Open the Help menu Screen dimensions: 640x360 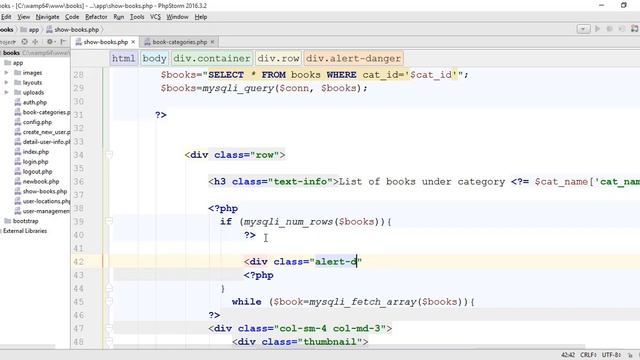click(200, 17)
